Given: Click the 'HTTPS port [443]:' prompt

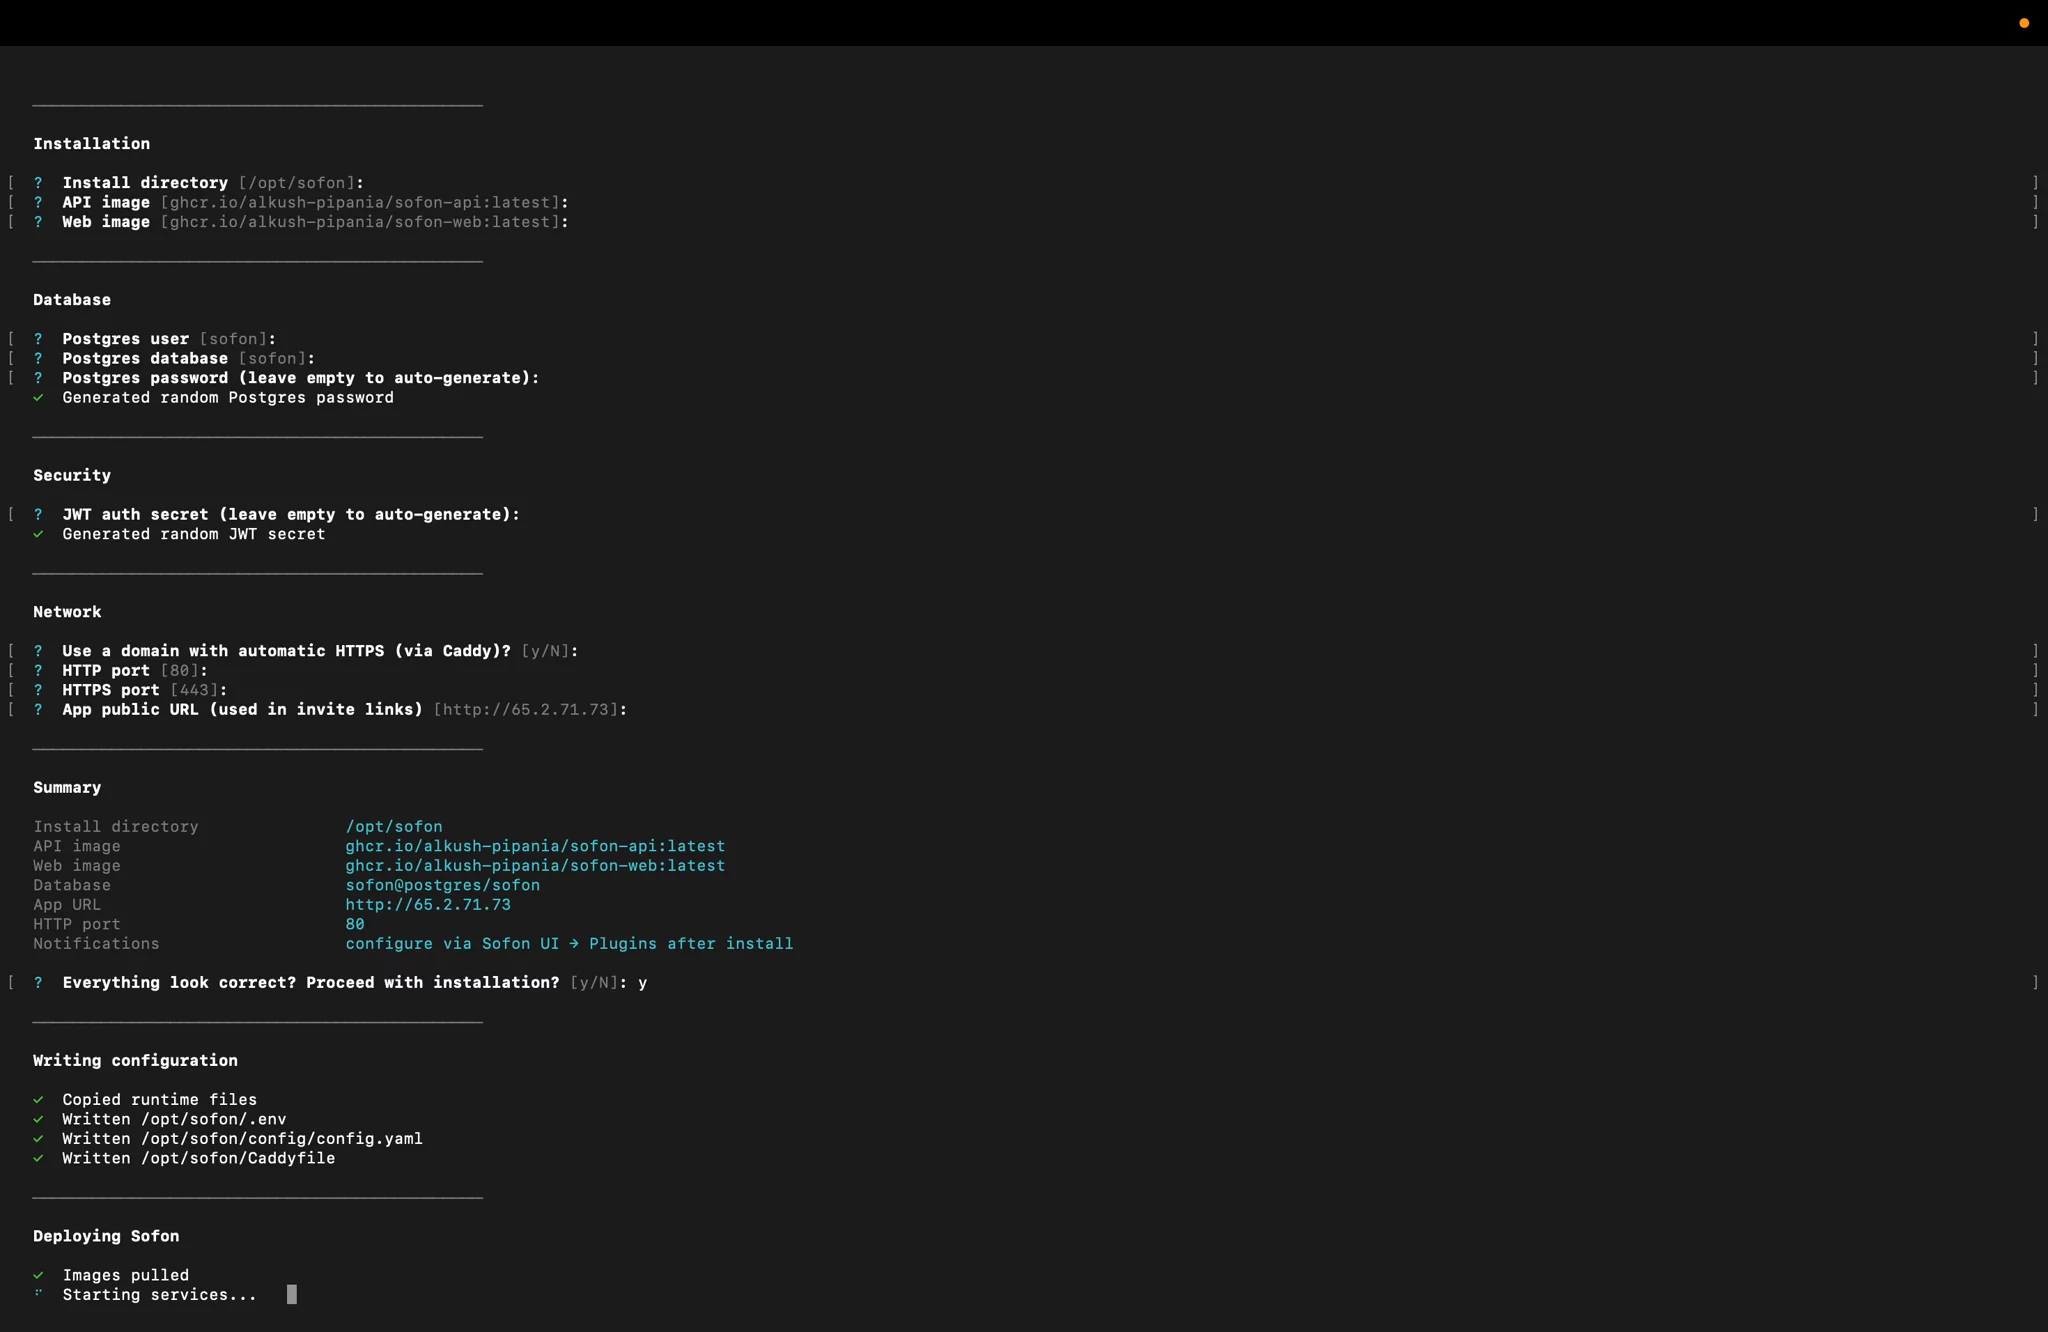Looking at the screenshot, I should [x=145, y=690].
